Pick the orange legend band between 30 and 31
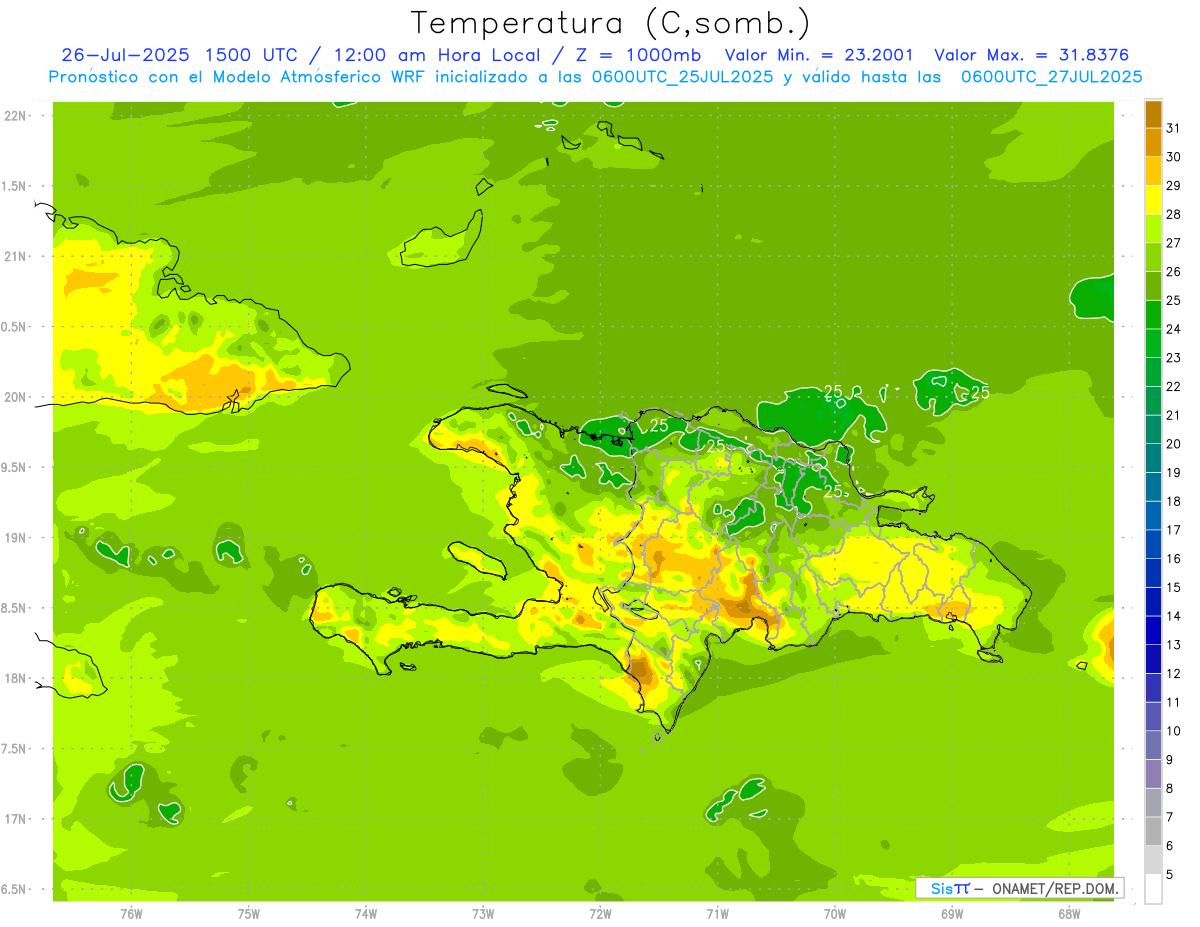Image resolution: width=1200 pixels, height=927 pixels. point(1153,142)
